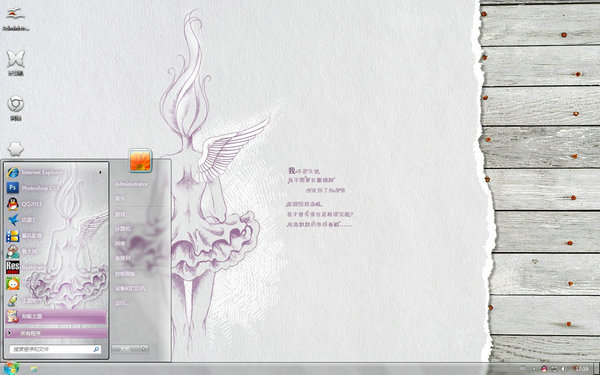Screen dimensions: 600x375
Task: Open the pinned Explorer icon on the taskbar
Action: (34, 369)
